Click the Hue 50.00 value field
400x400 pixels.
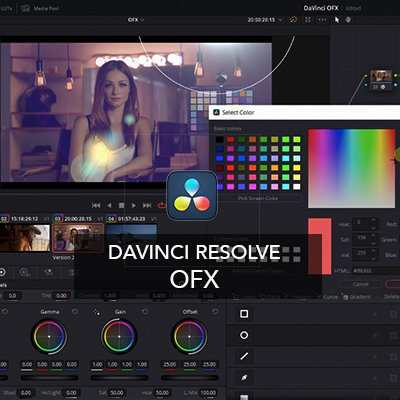click(162, 393)
